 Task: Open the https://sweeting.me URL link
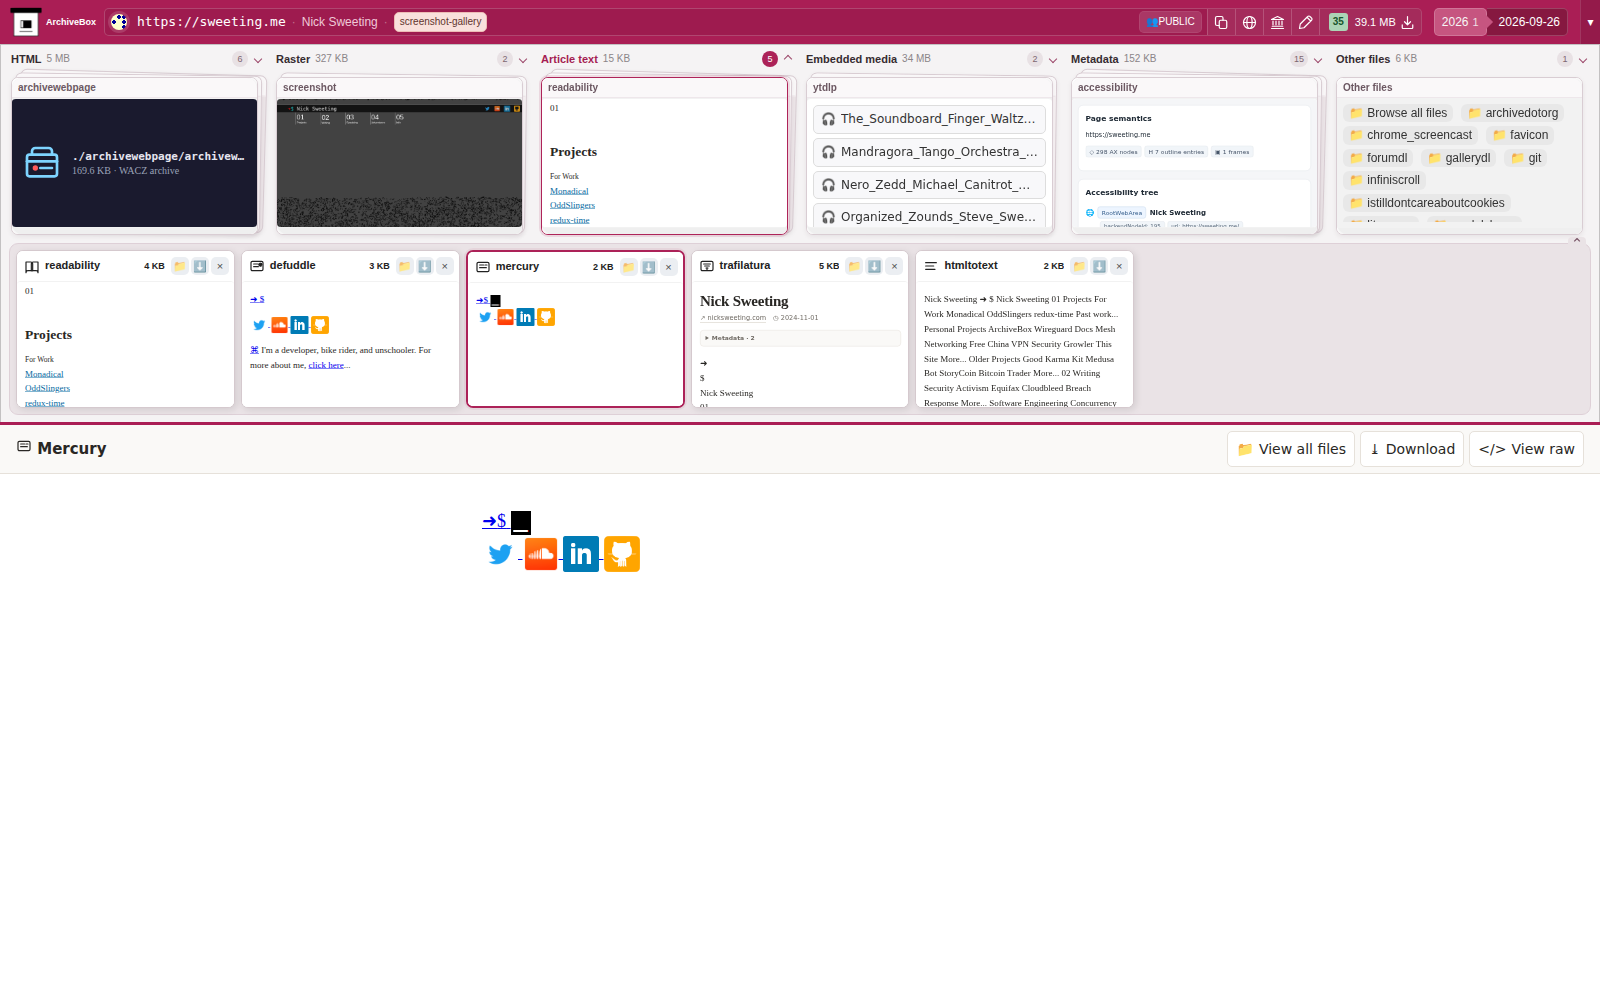211,22
